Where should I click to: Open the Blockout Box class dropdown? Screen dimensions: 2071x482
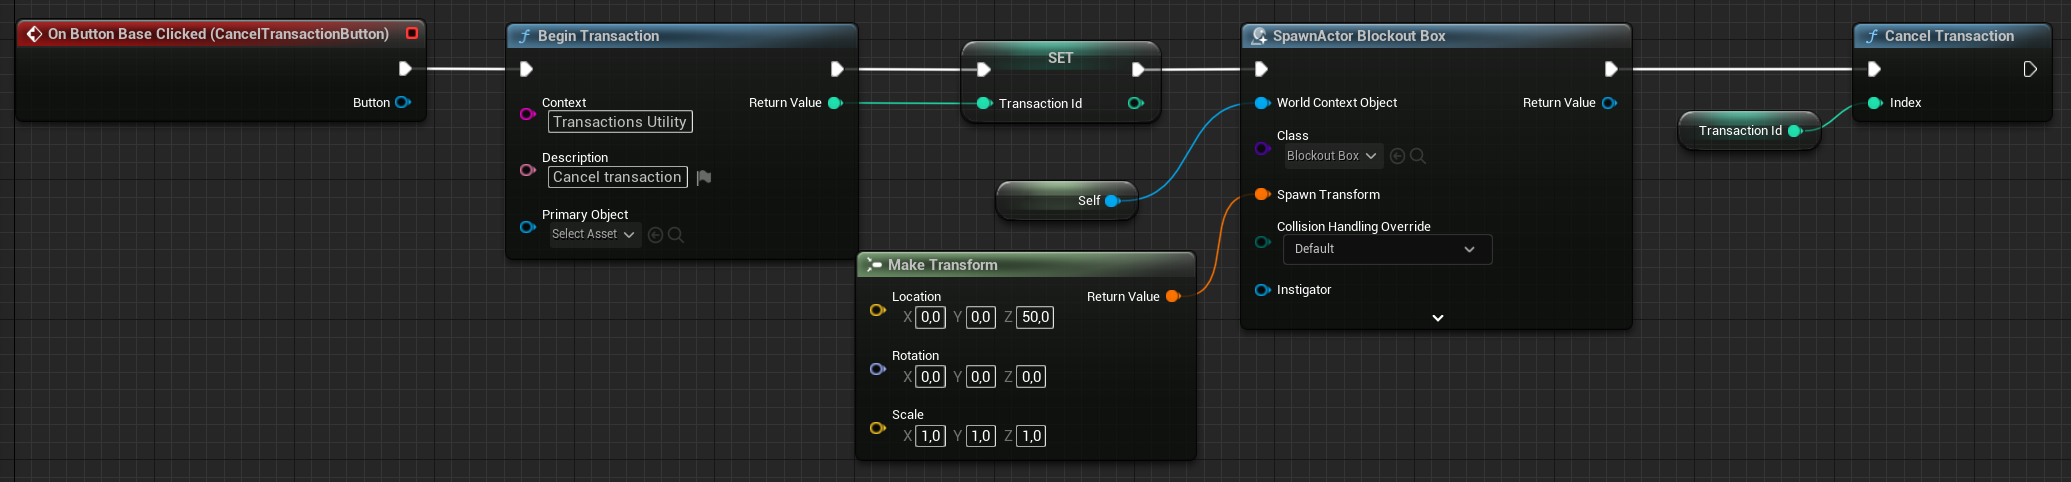coord(1332,156)
